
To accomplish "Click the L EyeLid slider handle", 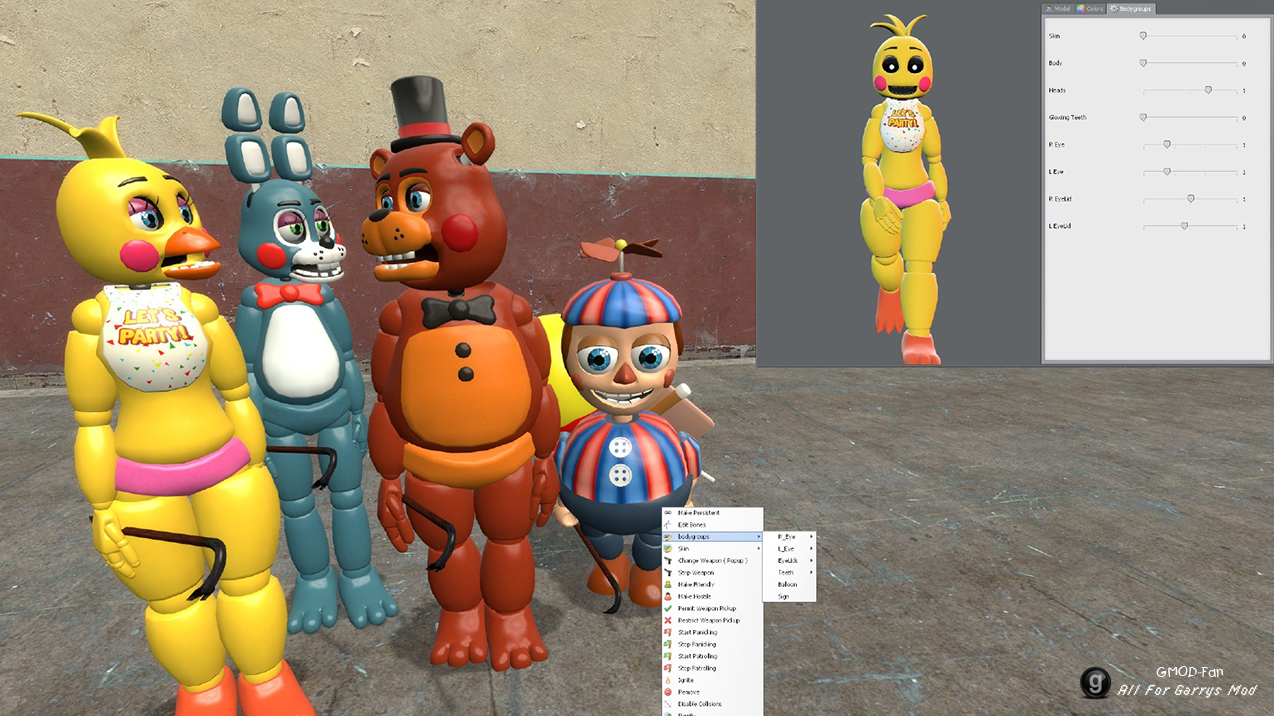I will pos(1185,226).
